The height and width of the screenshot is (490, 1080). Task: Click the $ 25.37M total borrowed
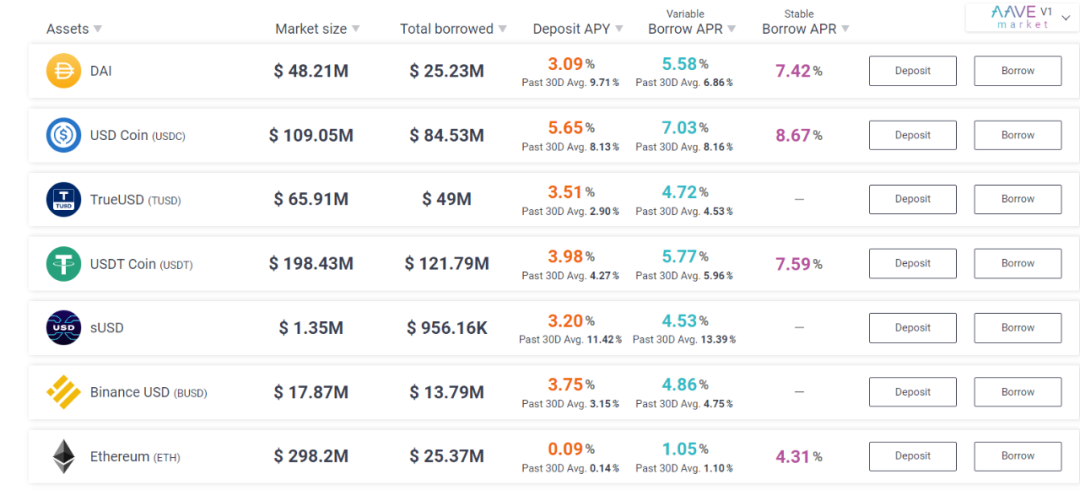446,456
